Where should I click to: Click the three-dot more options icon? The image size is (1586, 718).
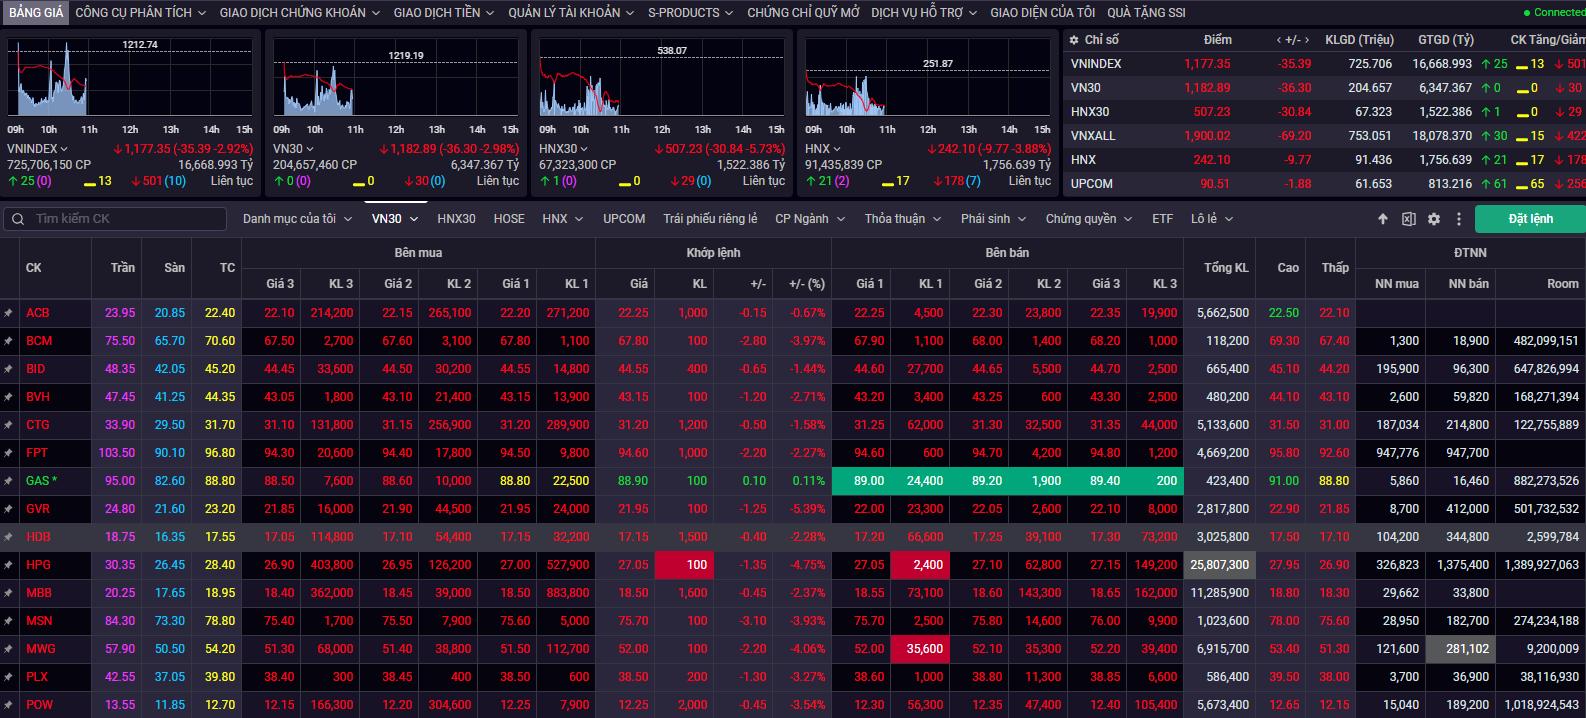pyautogui.click(x=1459, y=219)
